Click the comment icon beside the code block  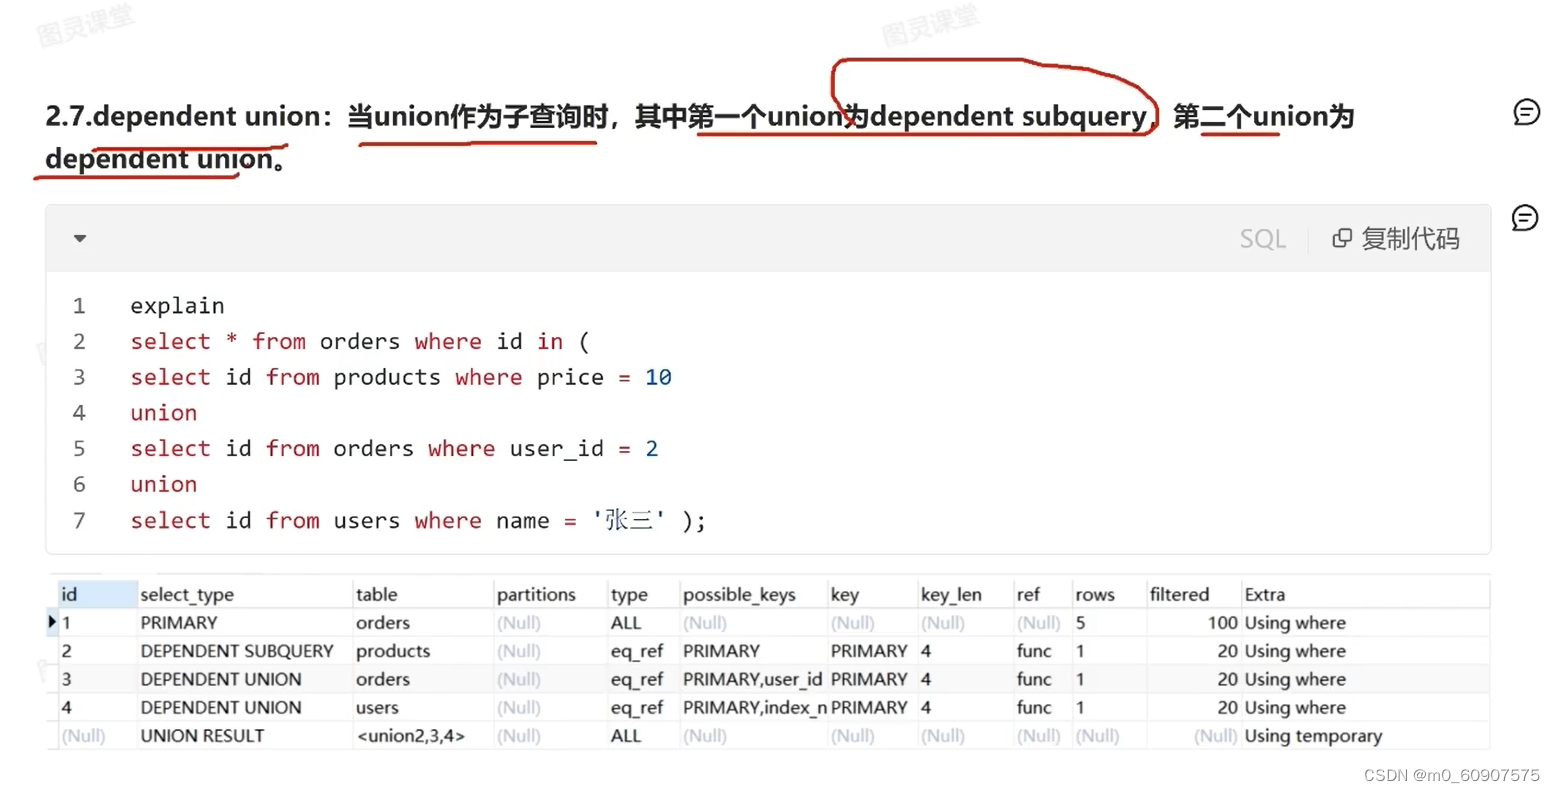1525,217
